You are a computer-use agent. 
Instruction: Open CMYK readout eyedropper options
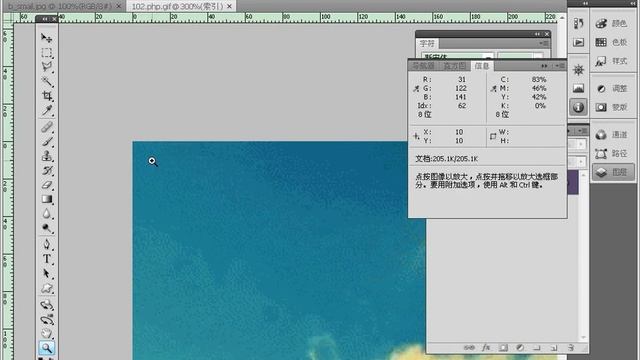click(x=493, y=89)
